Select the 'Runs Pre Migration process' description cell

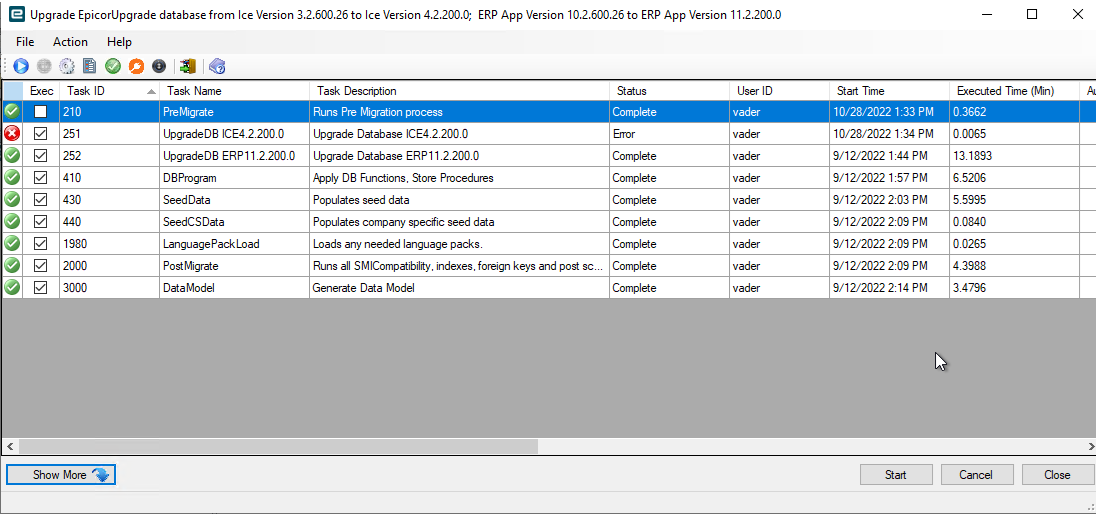click(460, 111)
